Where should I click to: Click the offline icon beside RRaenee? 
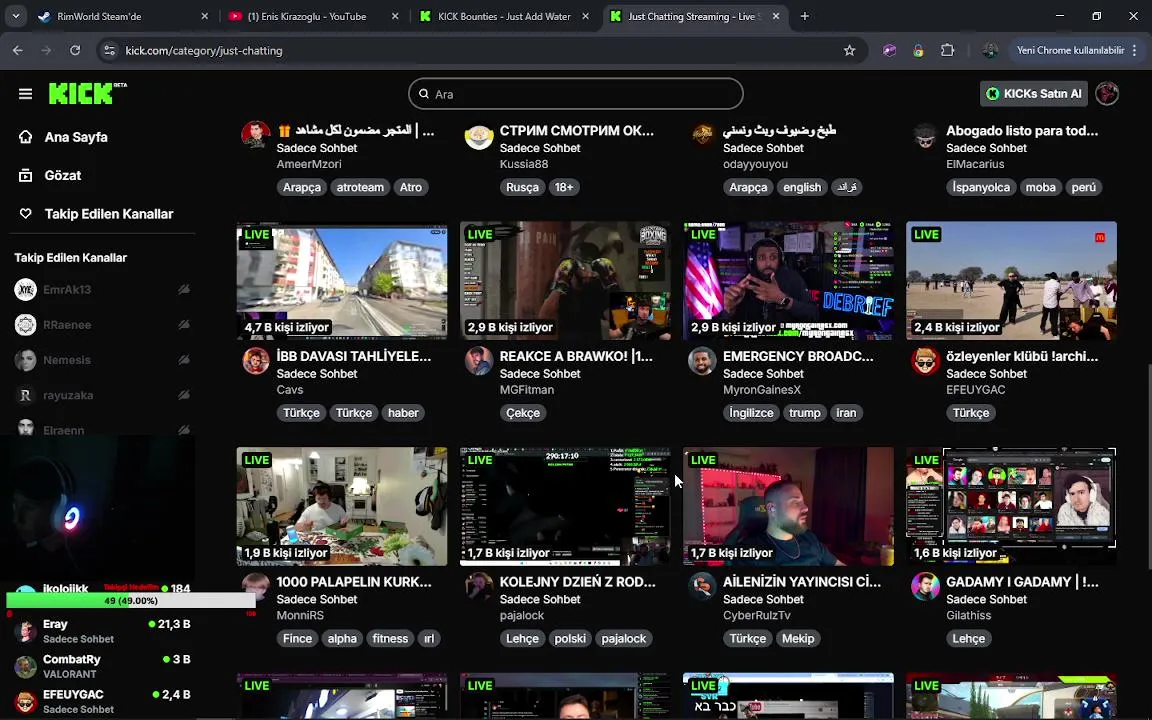[184, 325]
